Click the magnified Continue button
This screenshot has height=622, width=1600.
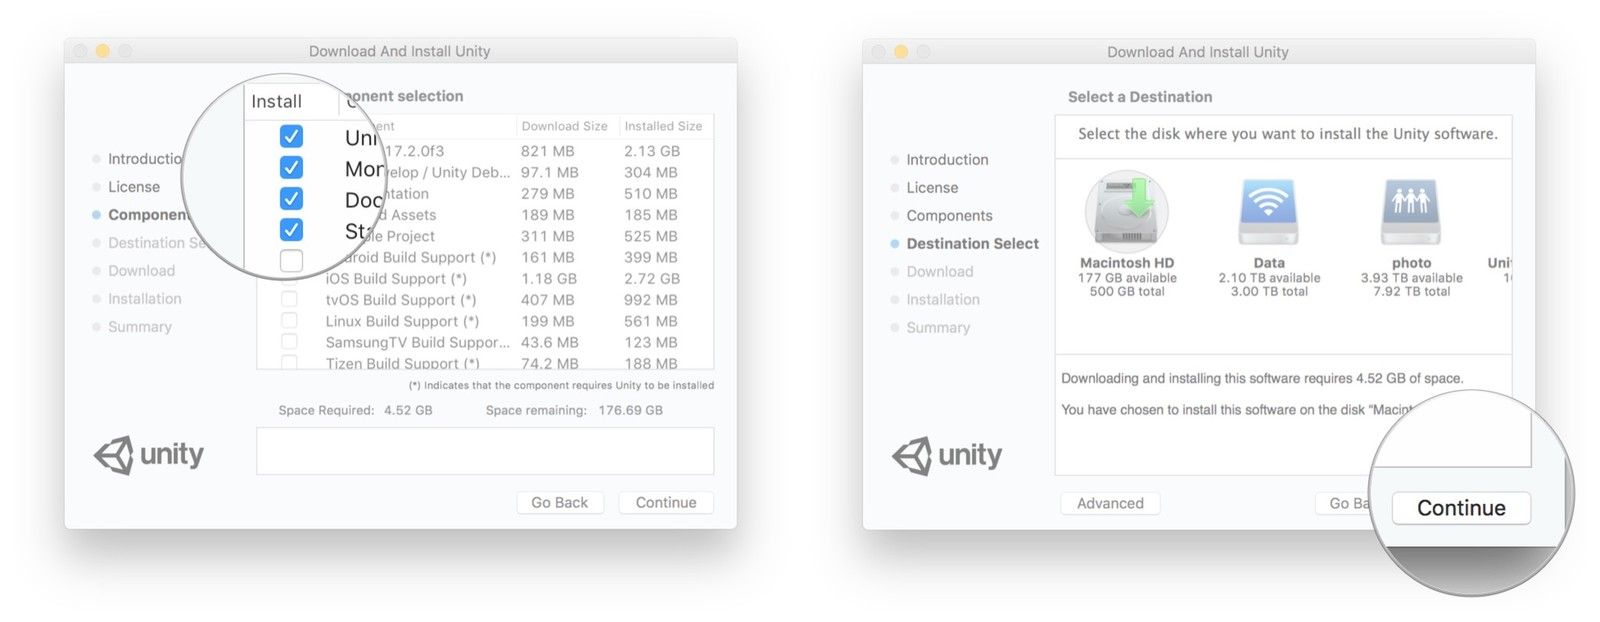coord(1460,508)
